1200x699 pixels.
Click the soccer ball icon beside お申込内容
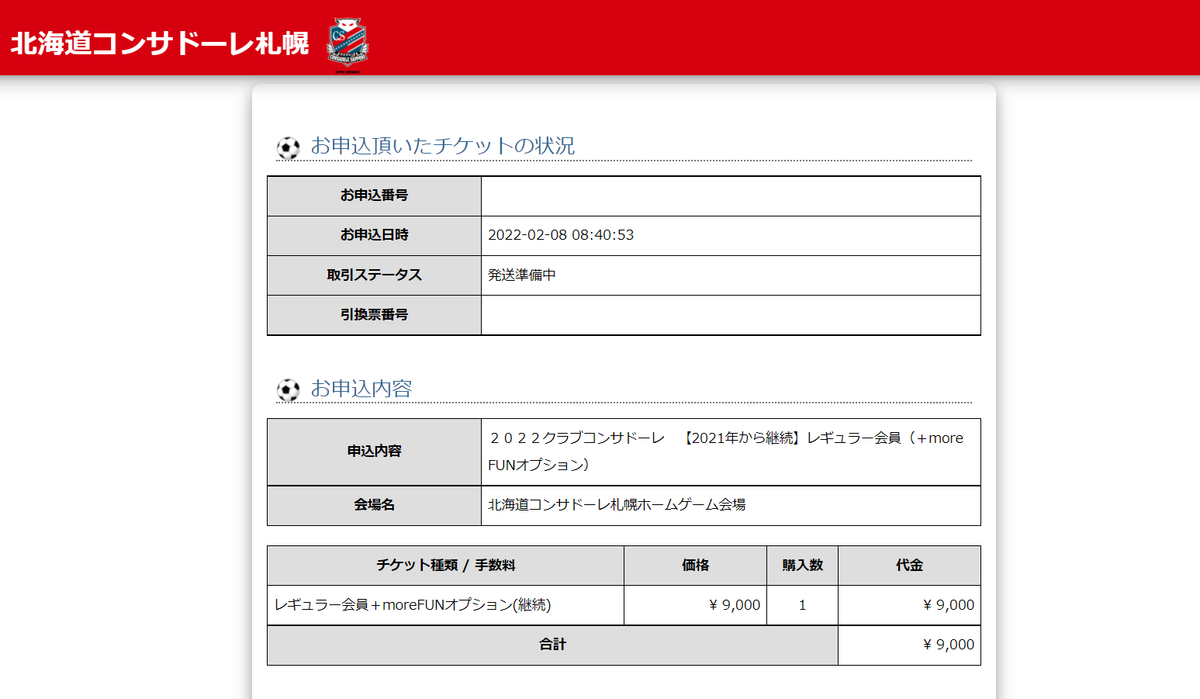click(288, 390)
